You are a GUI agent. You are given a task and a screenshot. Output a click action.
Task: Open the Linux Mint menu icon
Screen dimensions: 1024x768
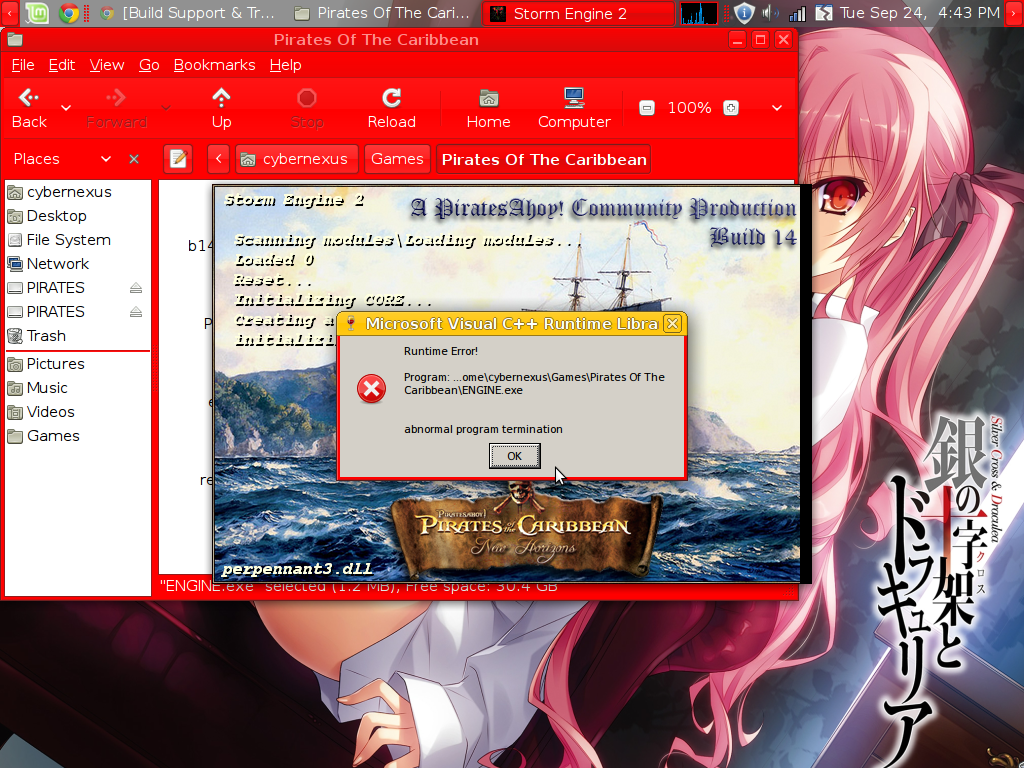click(x=37, y=13)
